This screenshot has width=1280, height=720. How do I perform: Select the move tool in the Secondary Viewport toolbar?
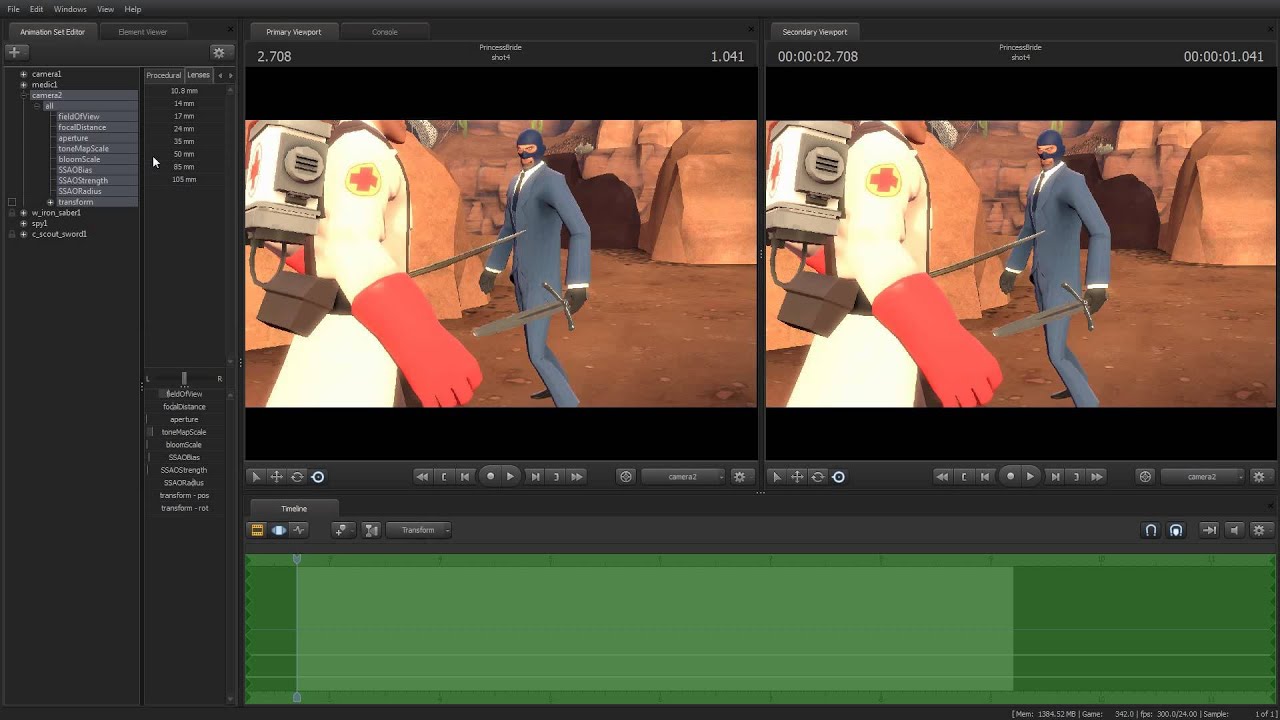(797, 477)
